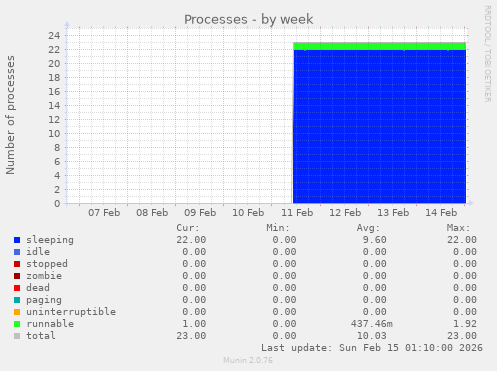
Task: Click the 'Processes - by week' title
Action: click(x=249, y=19)
